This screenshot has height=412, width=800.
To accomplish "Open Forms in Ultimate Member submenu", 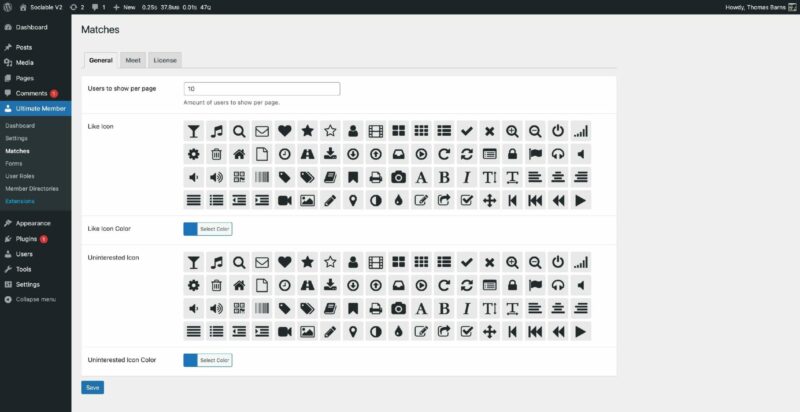I will (x=14, y=164).
